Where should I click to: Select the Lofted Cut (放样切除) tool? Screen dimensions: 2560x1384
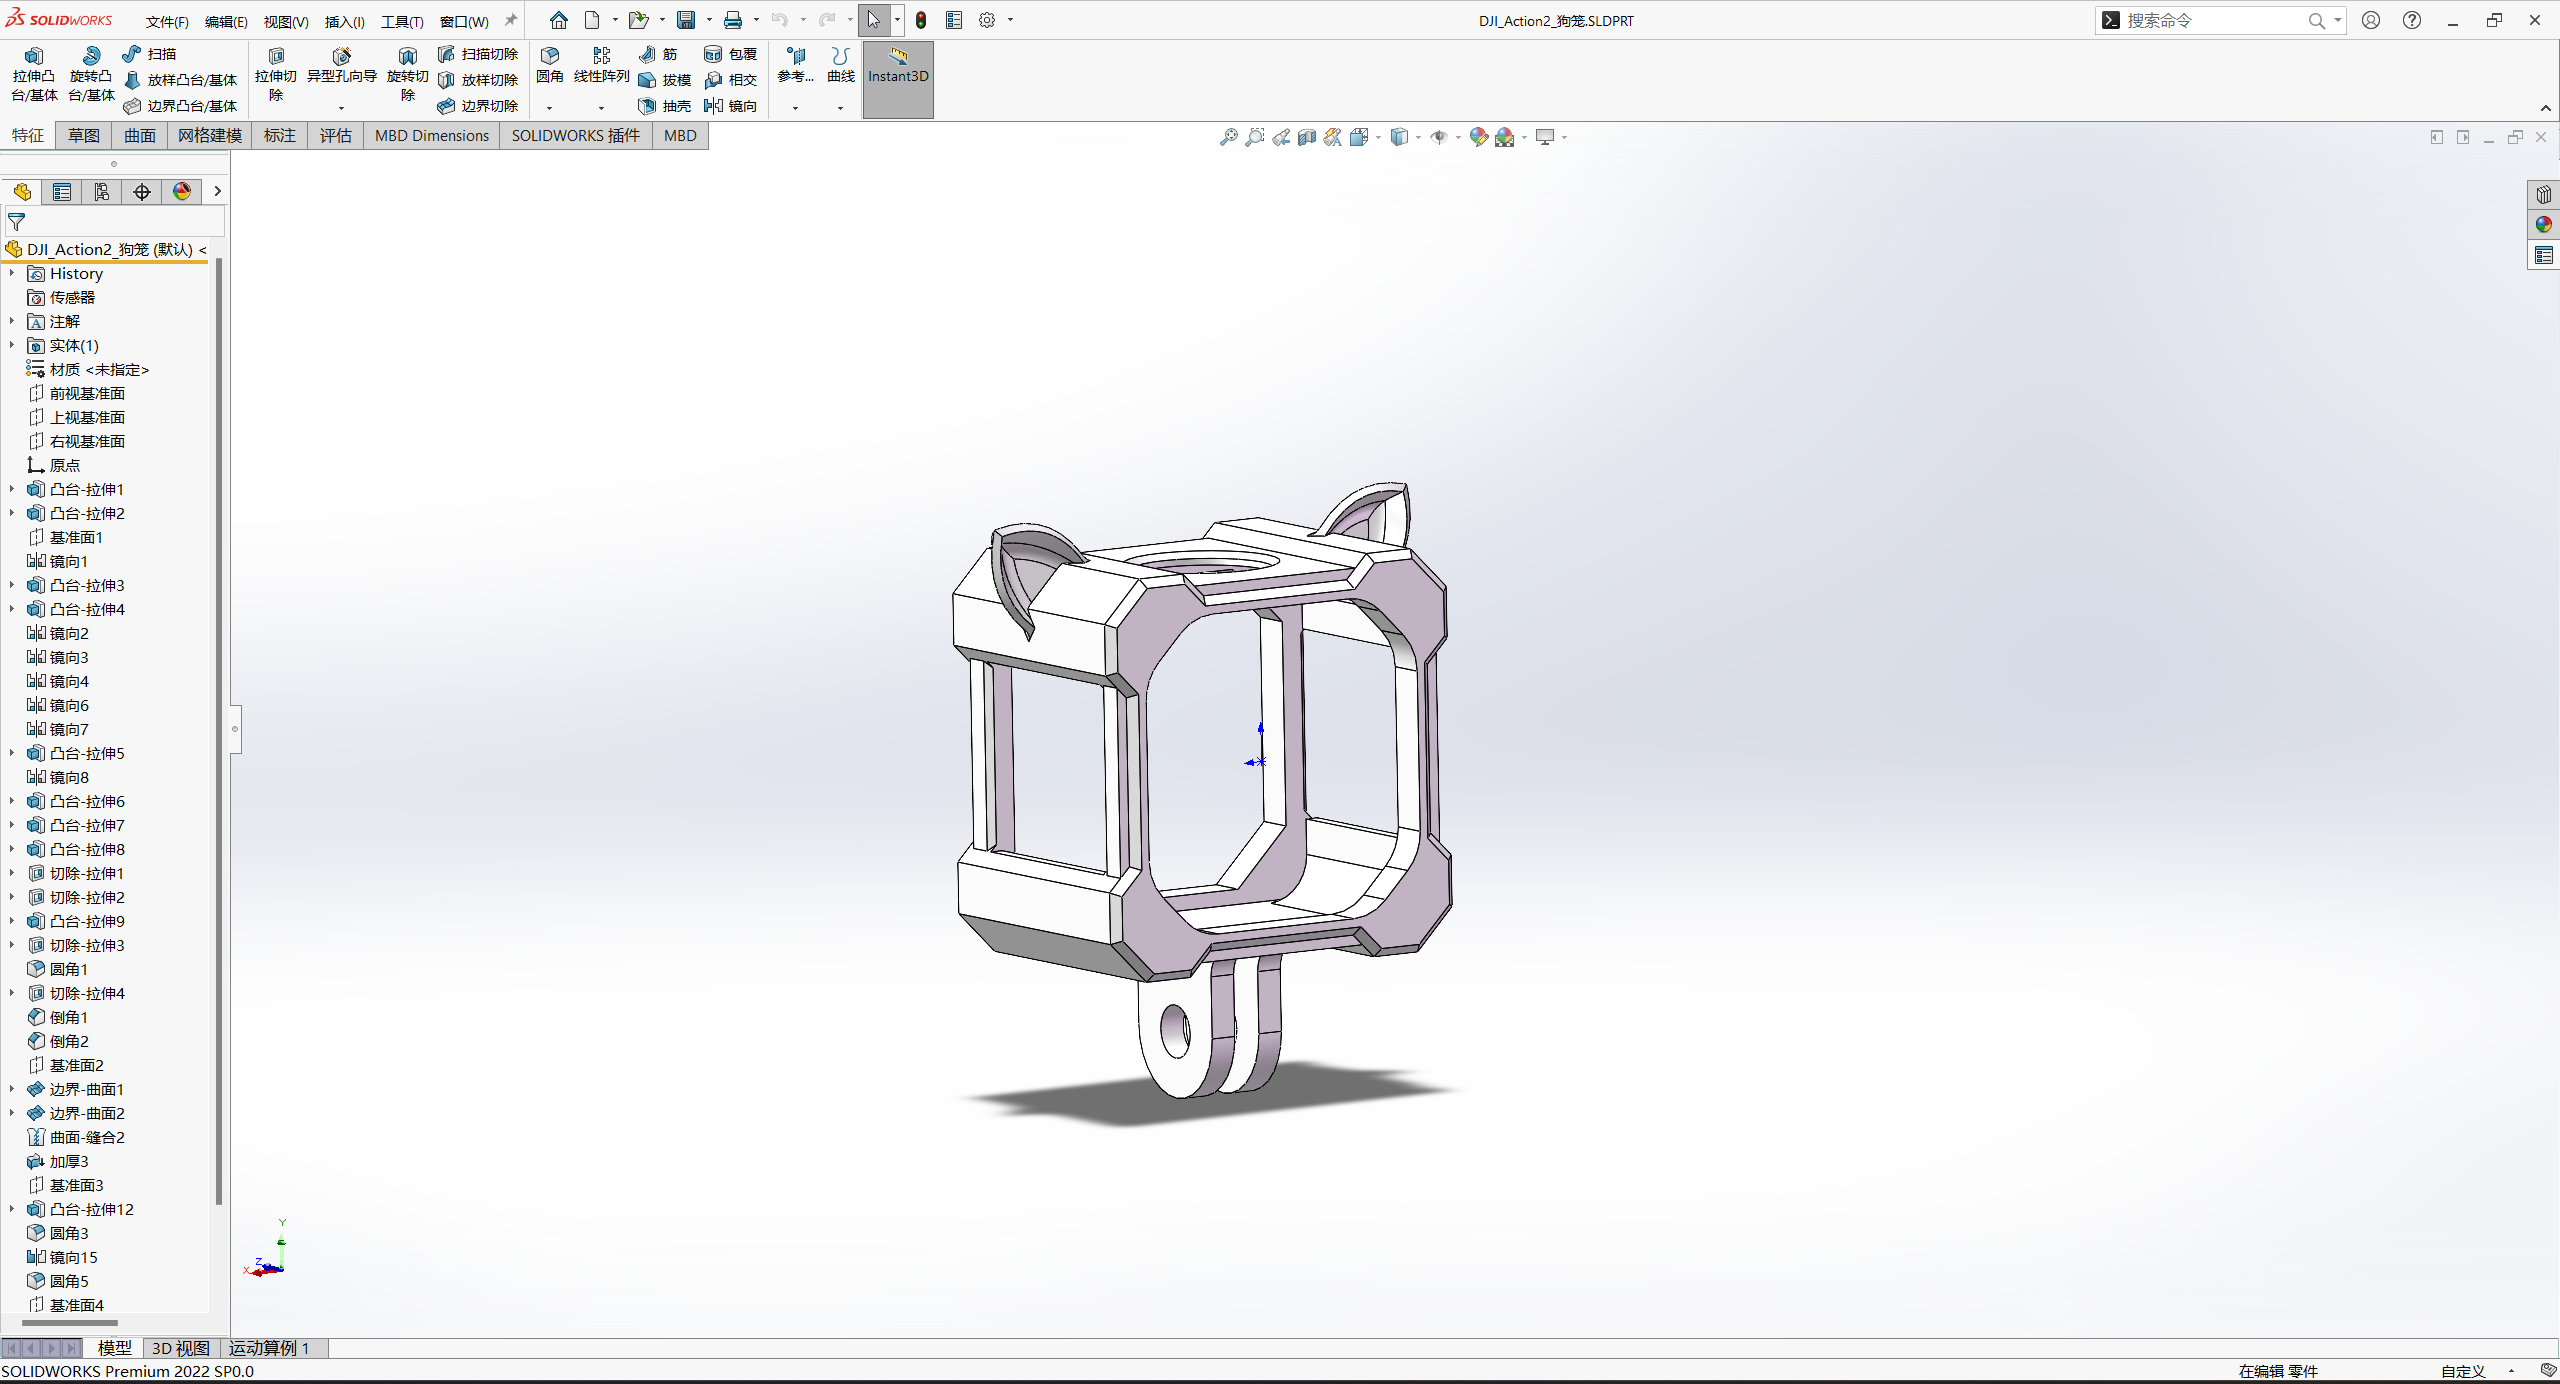pos(478,80)
